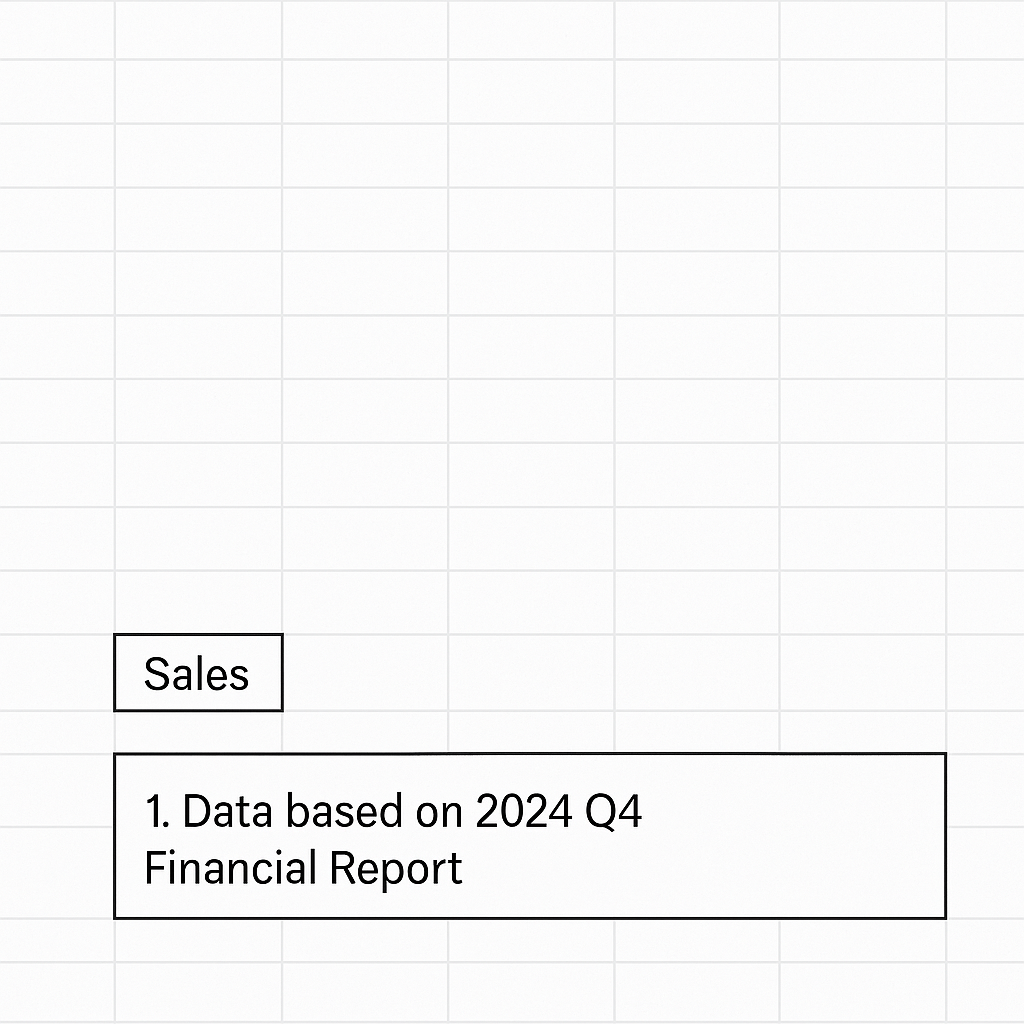Viewport: 1024px width, 1024px height.
Task: Click the empty cell directly below the note box
Action: coord(198,940)
